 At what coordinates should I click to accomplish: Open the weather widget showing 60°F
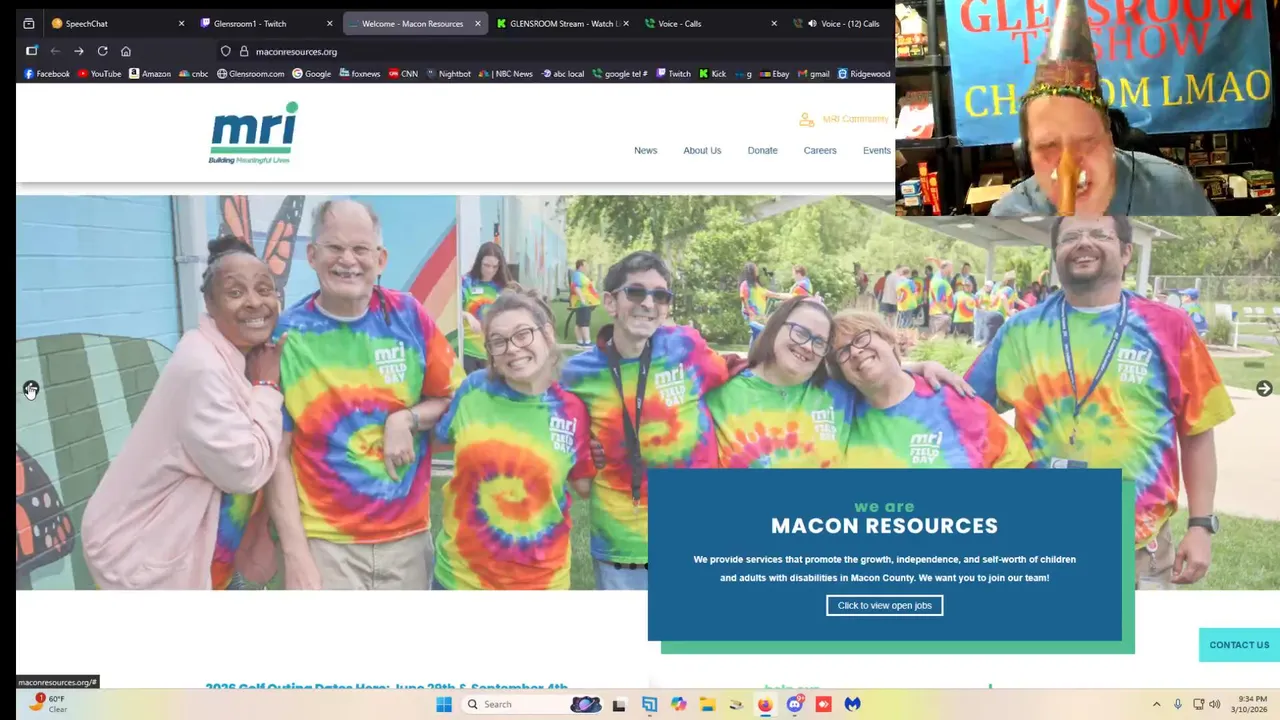[47, 704]
